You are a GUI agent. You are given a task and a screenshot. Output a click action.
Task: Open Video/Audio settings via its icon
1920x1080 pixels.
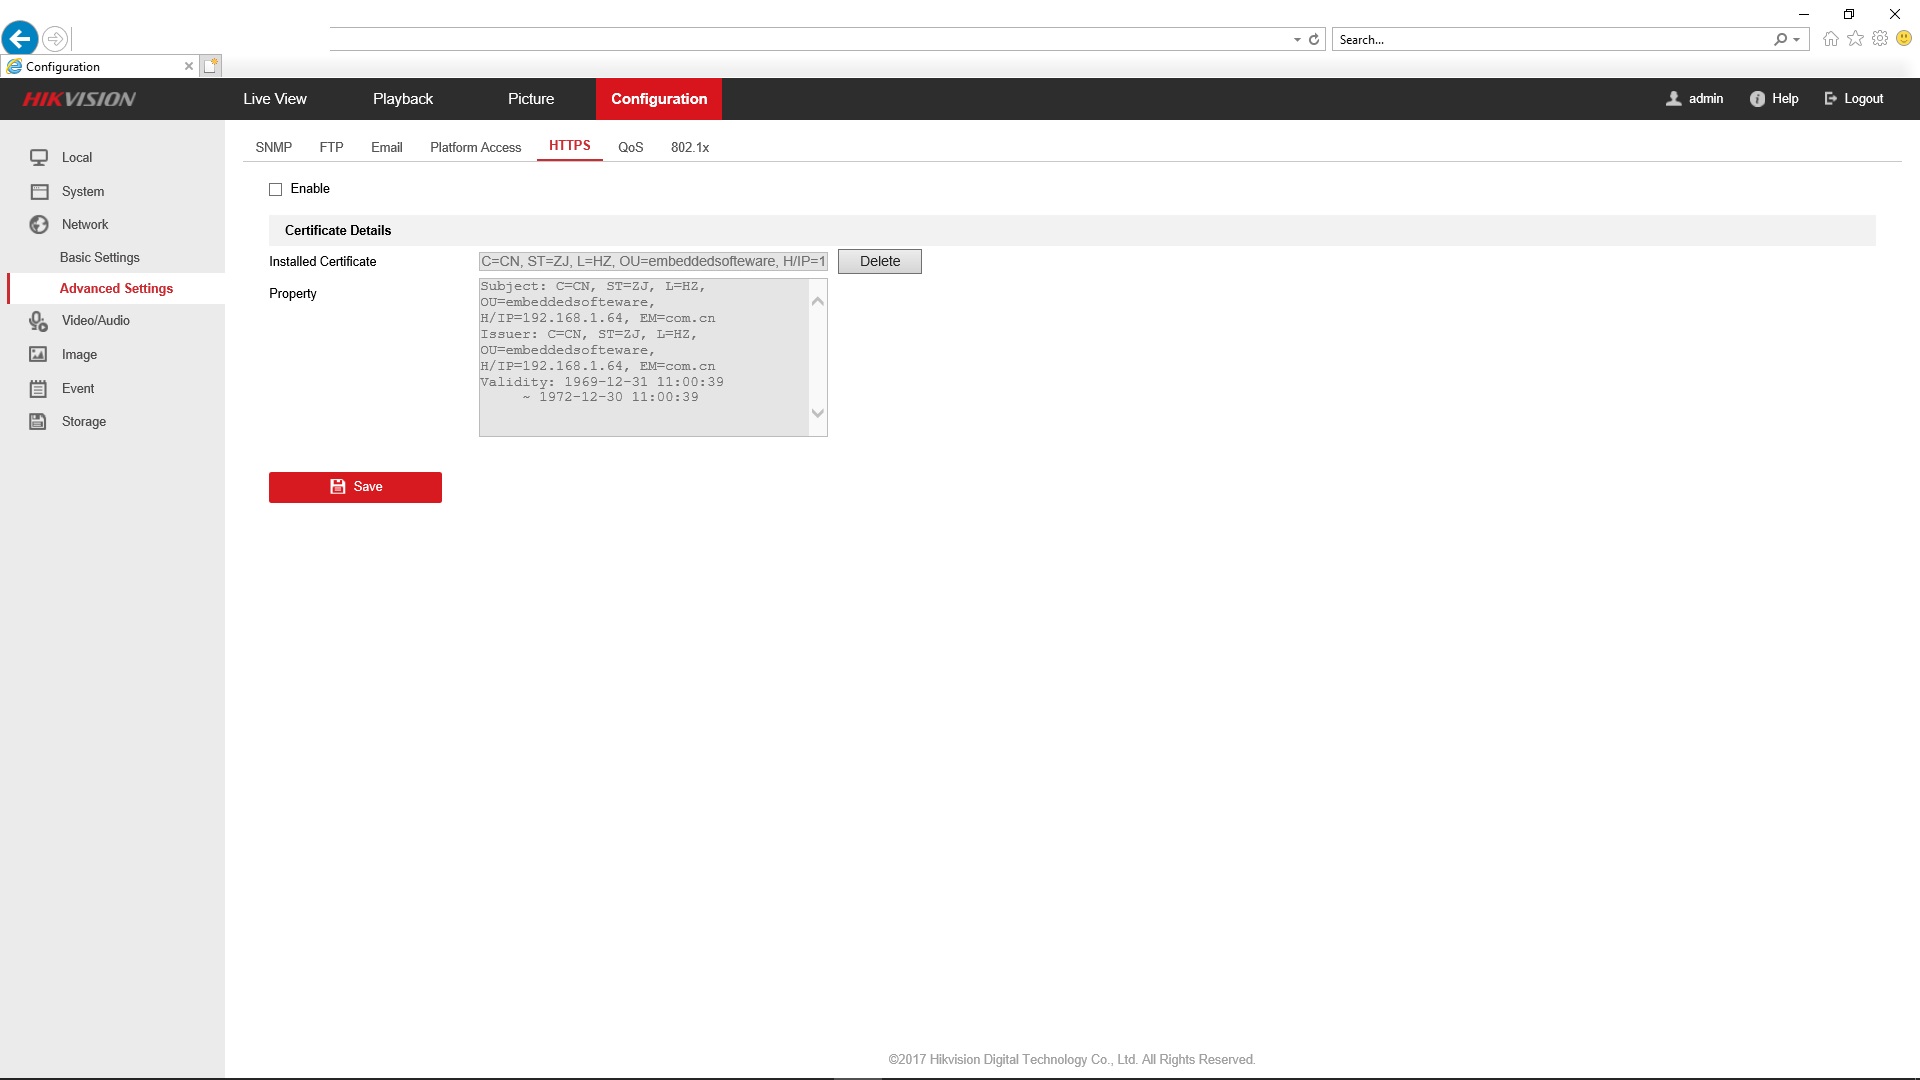pyautogui.click(x=39, y=320)
